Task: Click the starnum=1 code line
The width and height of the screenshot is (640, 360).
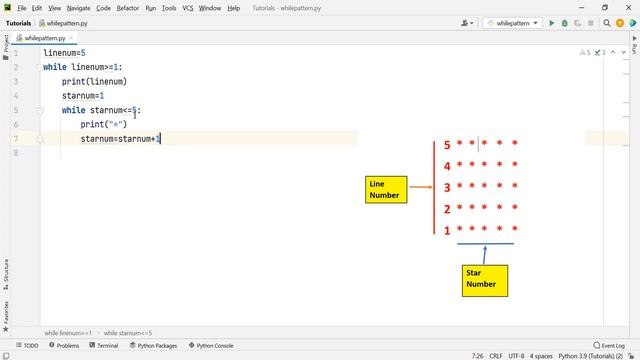Action: 83,96
